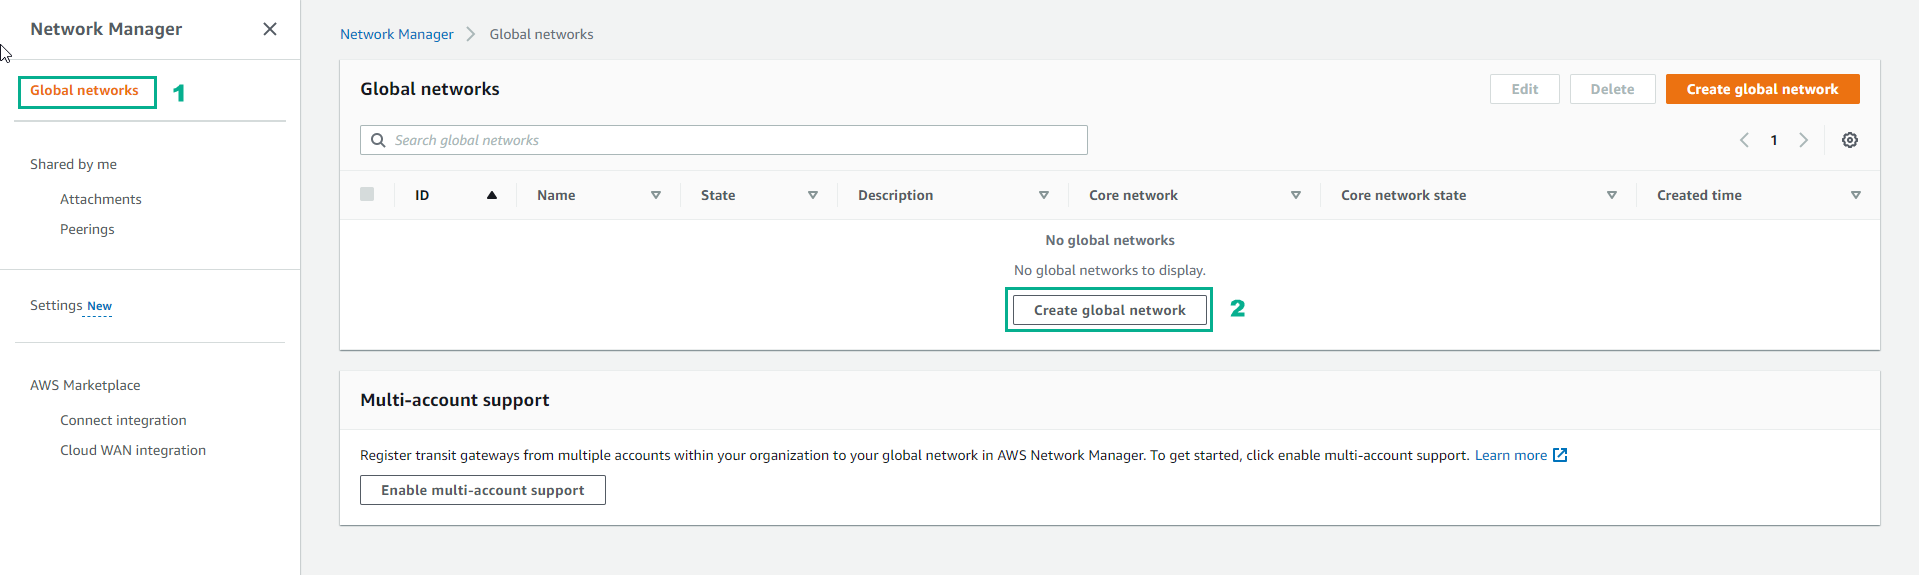This screenshot has height=575, width=1919.
Task: Close the Network Manager side panel
Action: 270,29
